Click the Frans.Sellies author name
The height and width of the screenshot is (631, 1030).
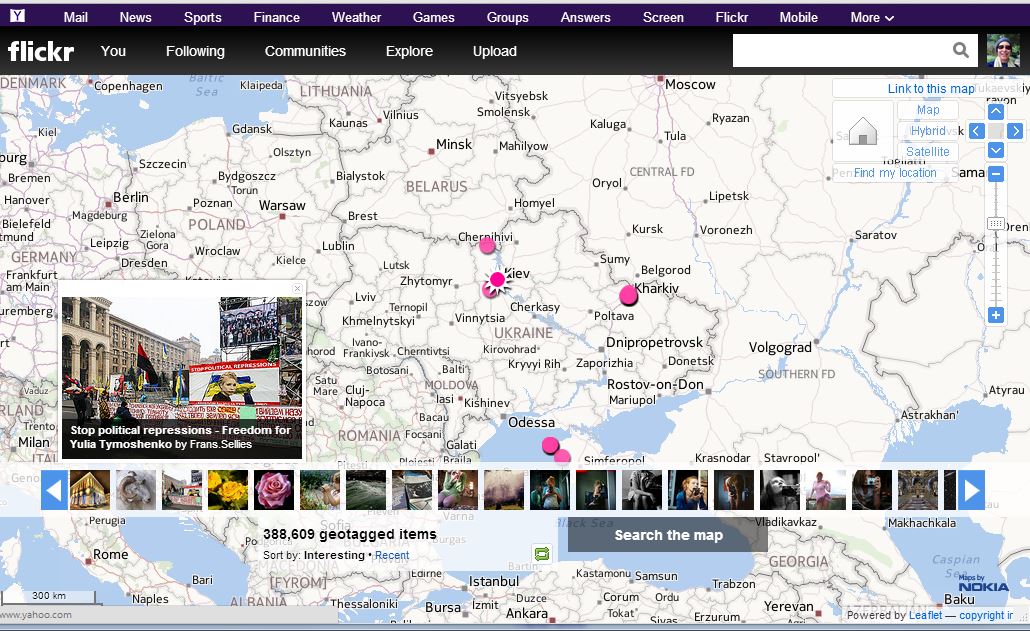221,445
